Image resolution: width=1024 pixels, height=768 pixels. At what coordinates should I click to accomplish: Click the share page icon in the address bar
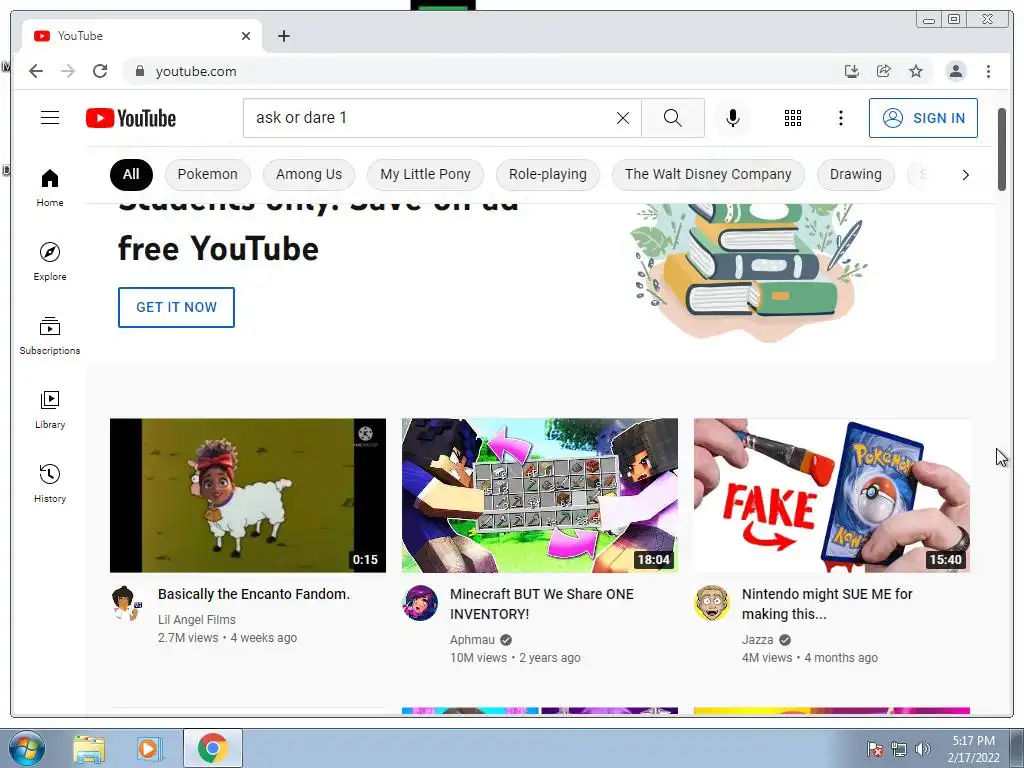884,71
